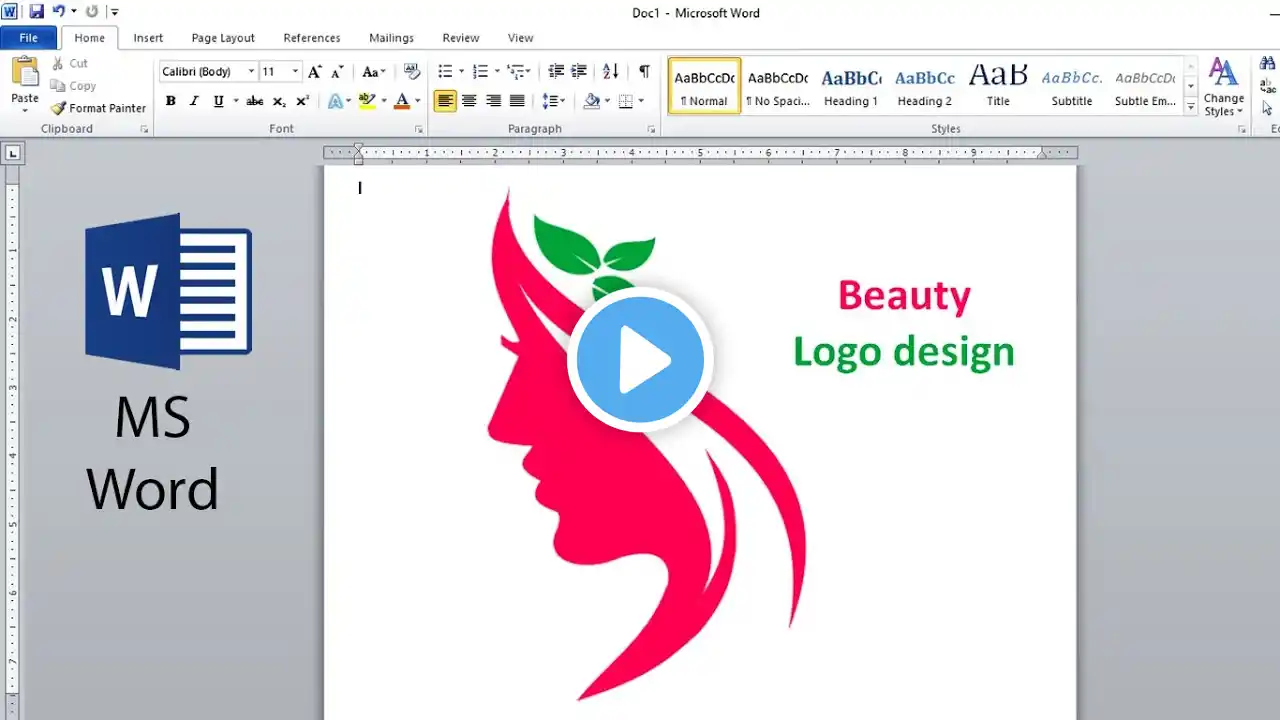Click the Center alignment icon
1280x720 pixels.
[x=469, y=101]
